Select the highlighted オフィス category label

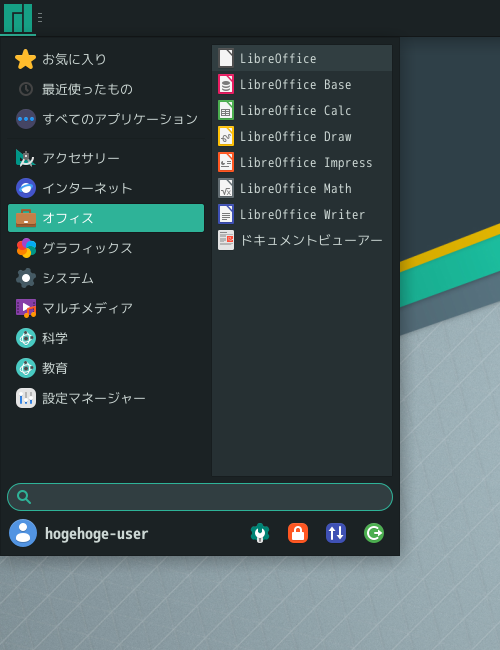coord(68,218)
